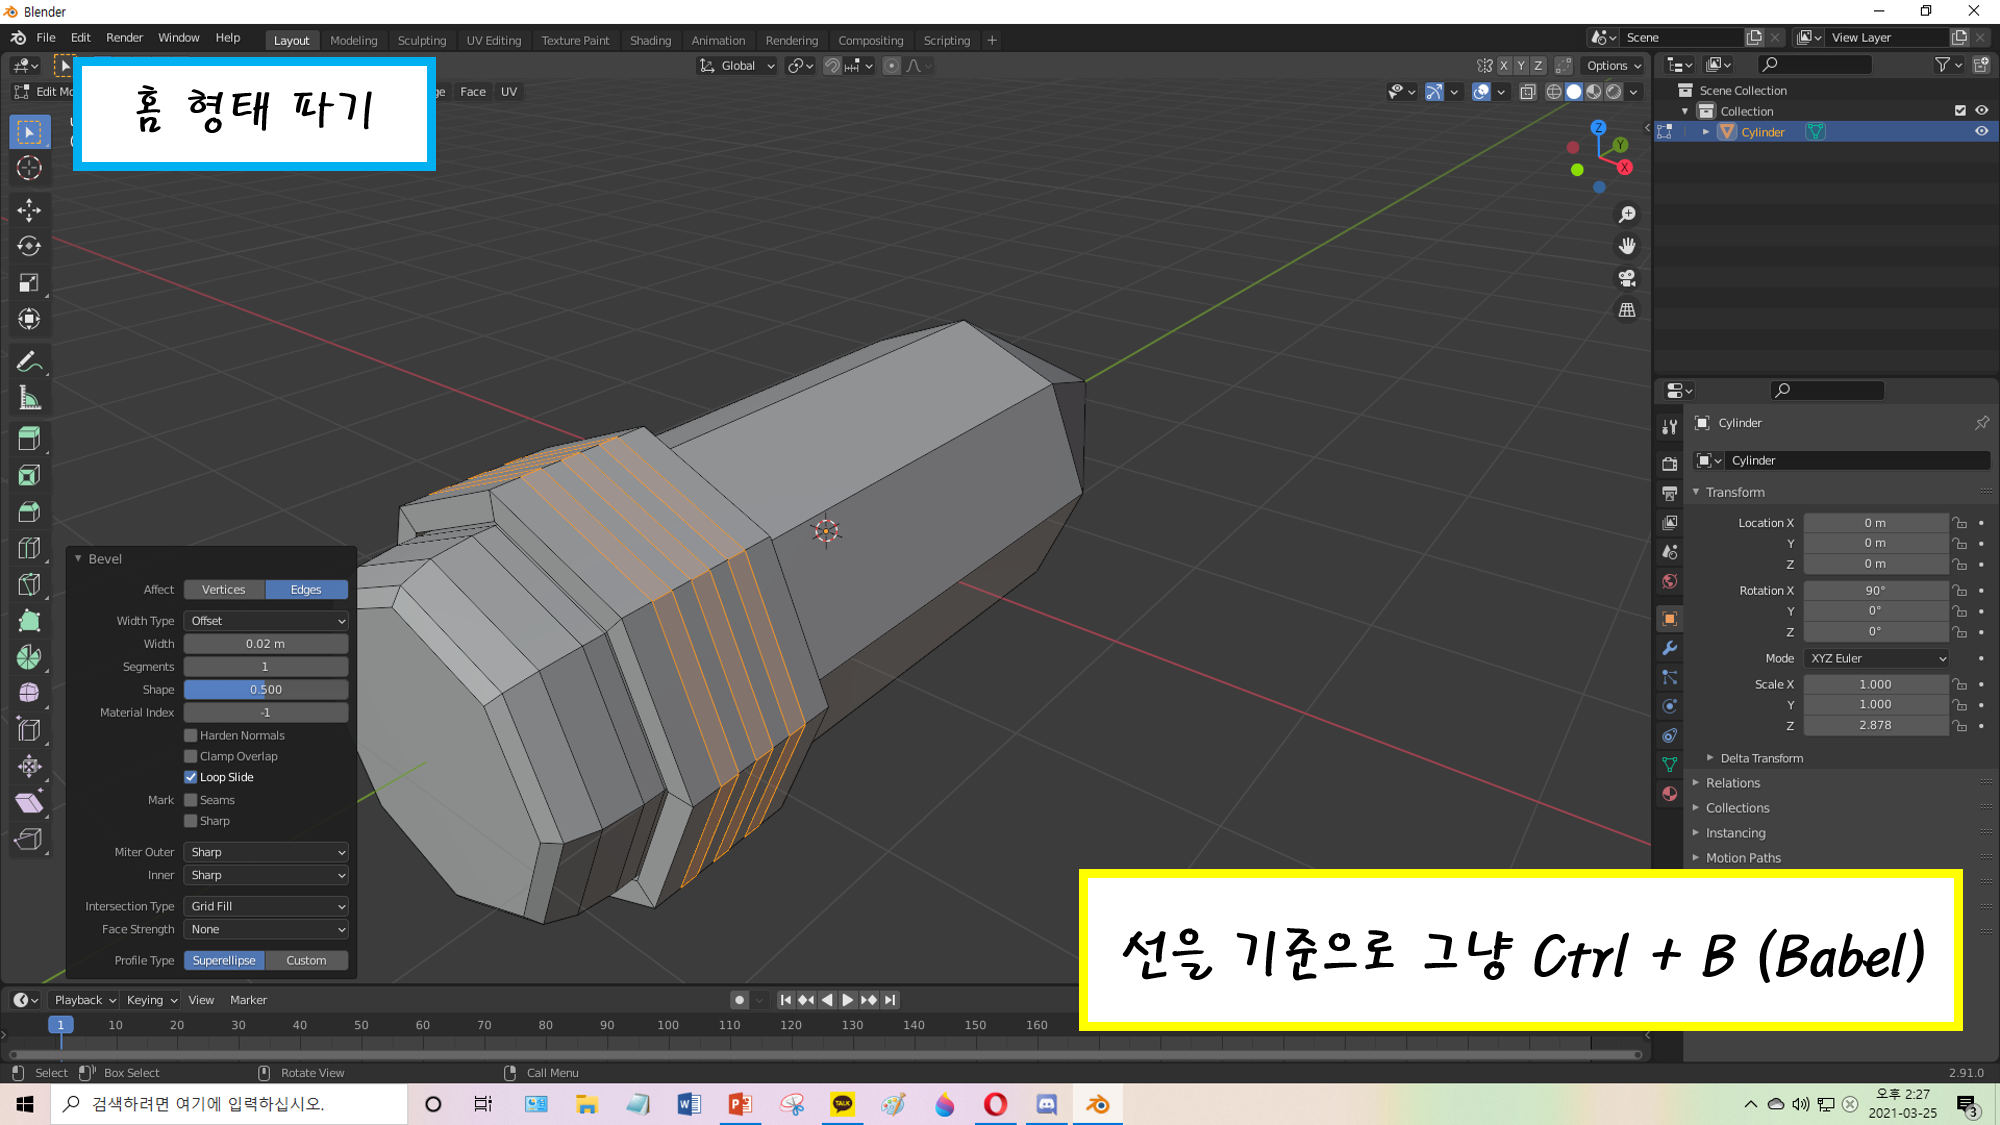The height and width of the screenshot is (1125, 2000).
Task: Open the Width Type Offset dropdown
Action: 266,621
